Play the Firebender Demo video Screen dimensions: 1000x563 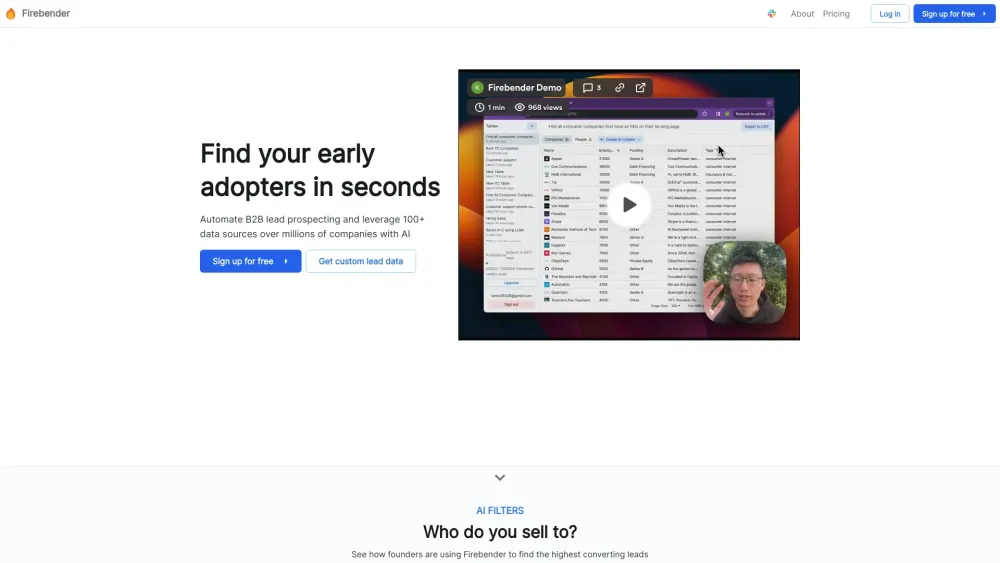(x=629, y=205)
